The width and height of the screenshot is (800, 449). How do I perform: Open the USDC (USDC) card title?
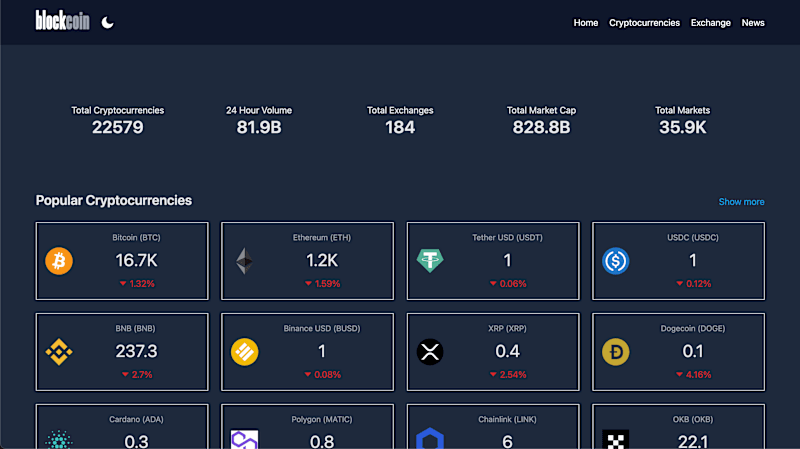692,237
